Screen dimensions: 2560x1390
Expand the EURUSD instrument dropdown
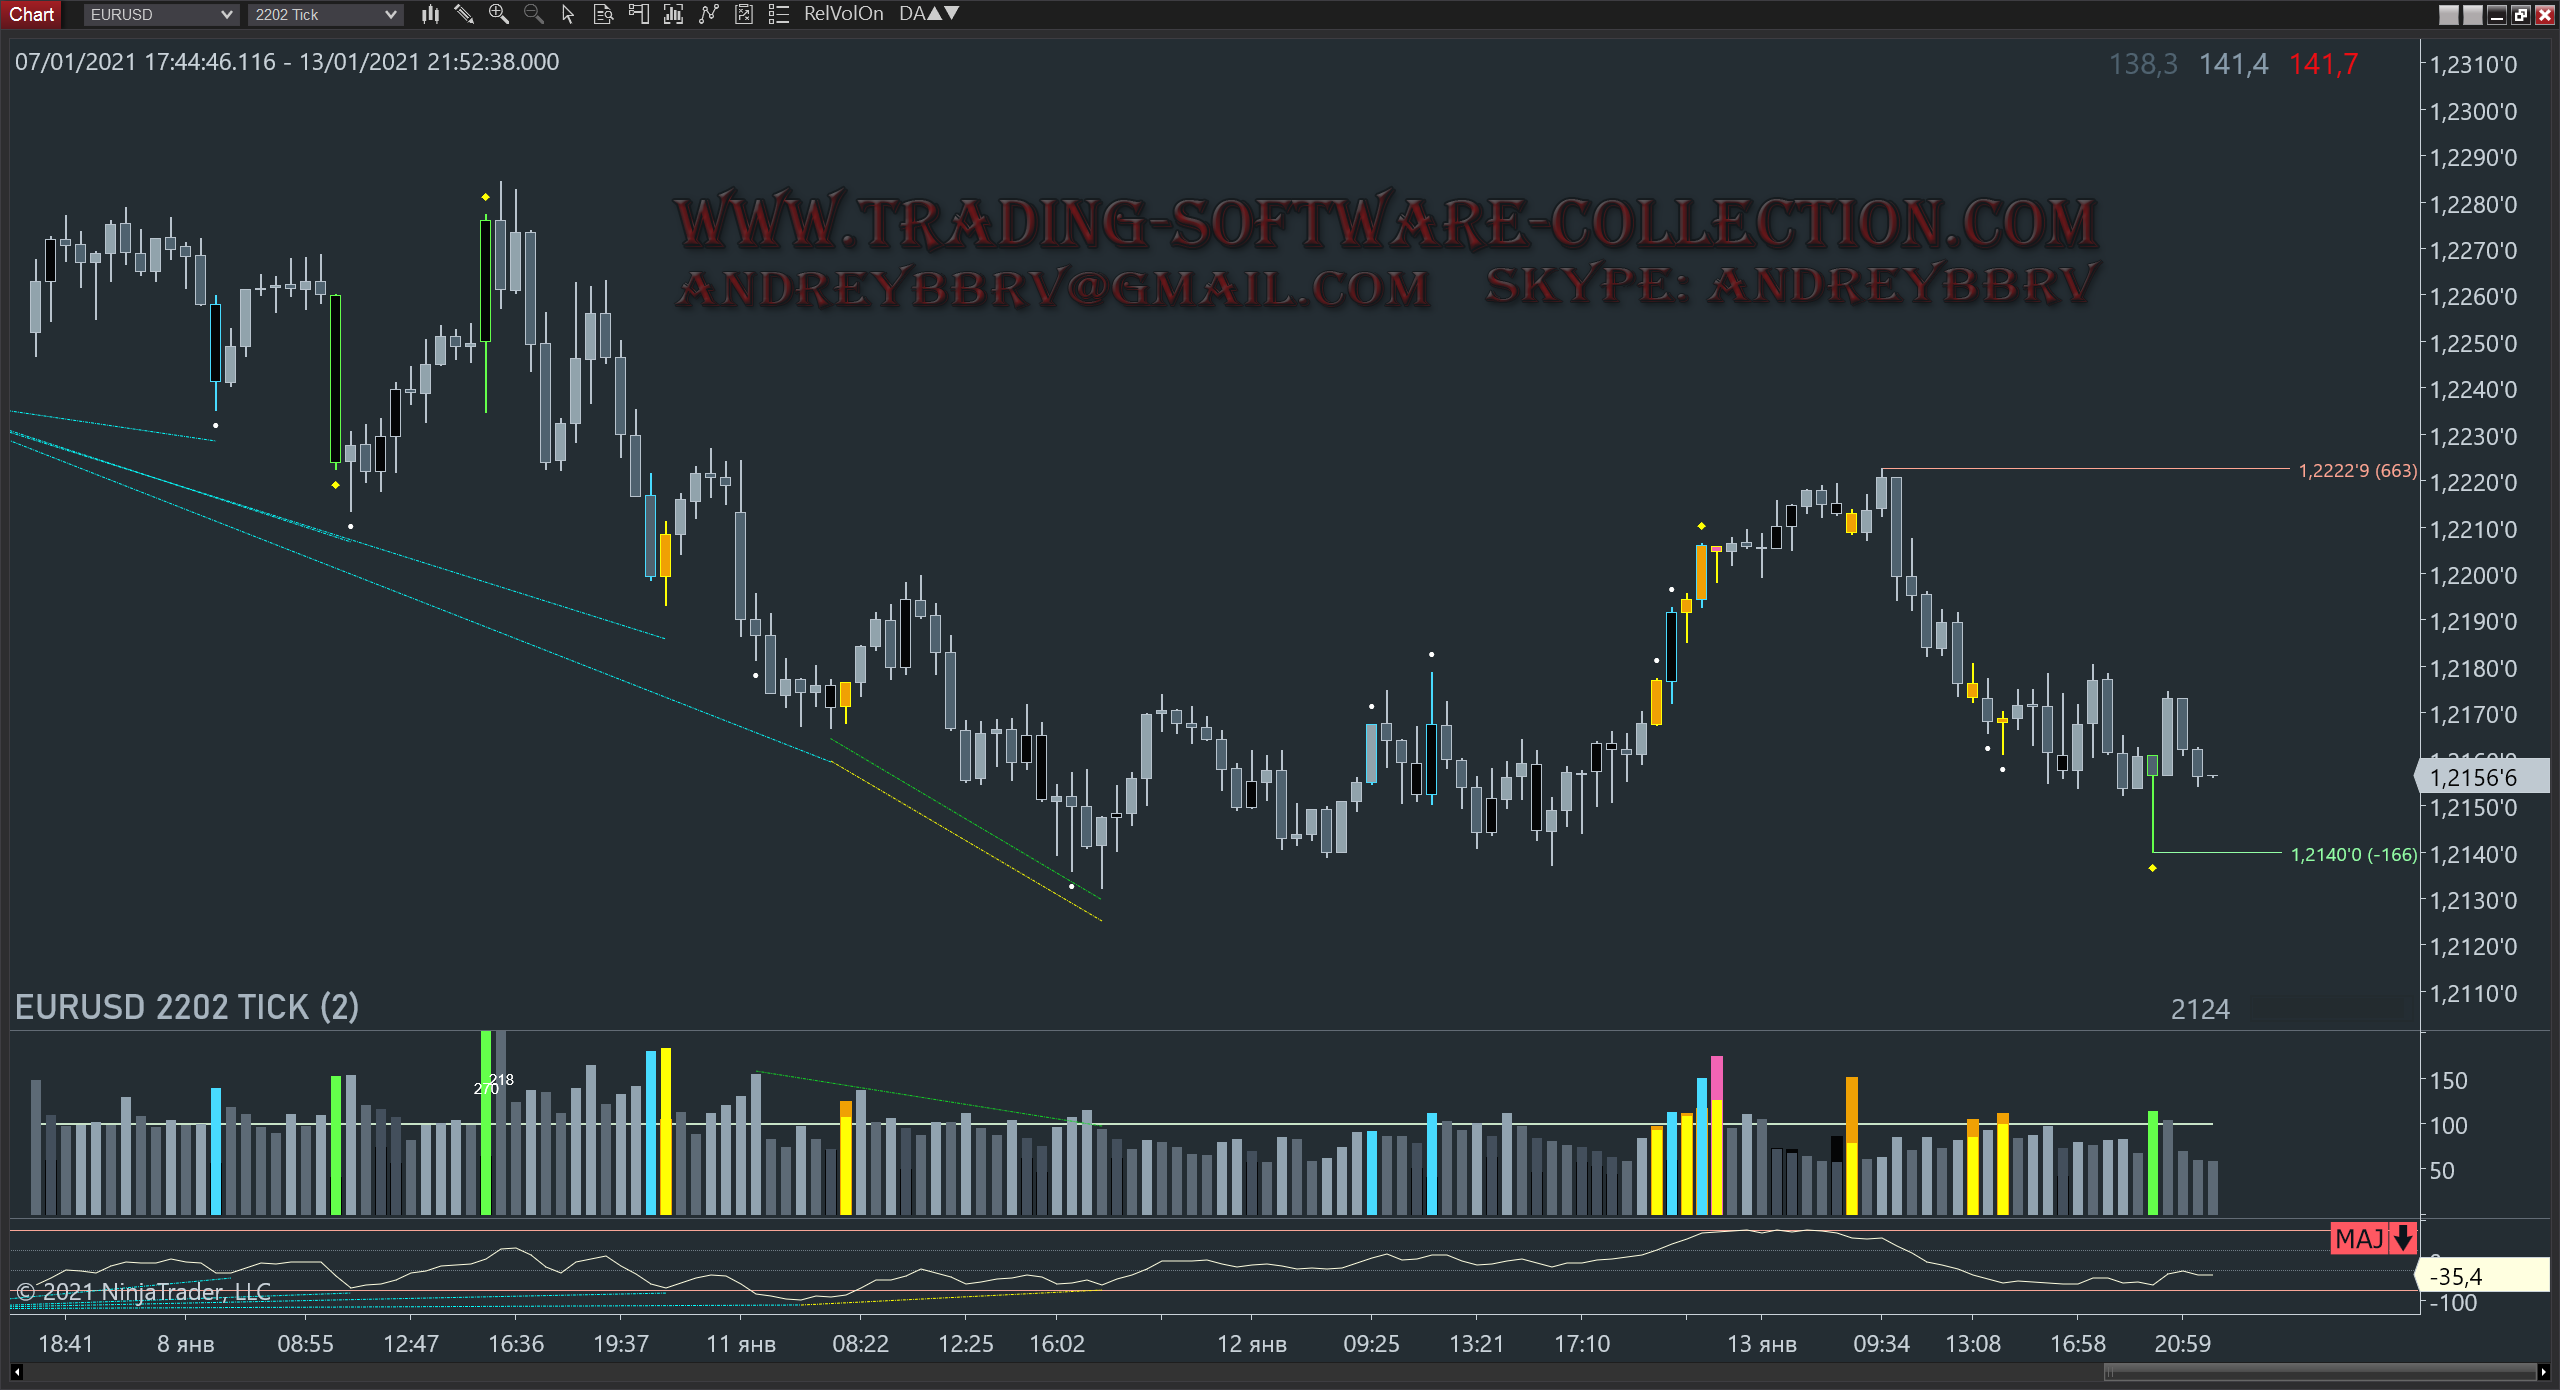pos(226,15)
